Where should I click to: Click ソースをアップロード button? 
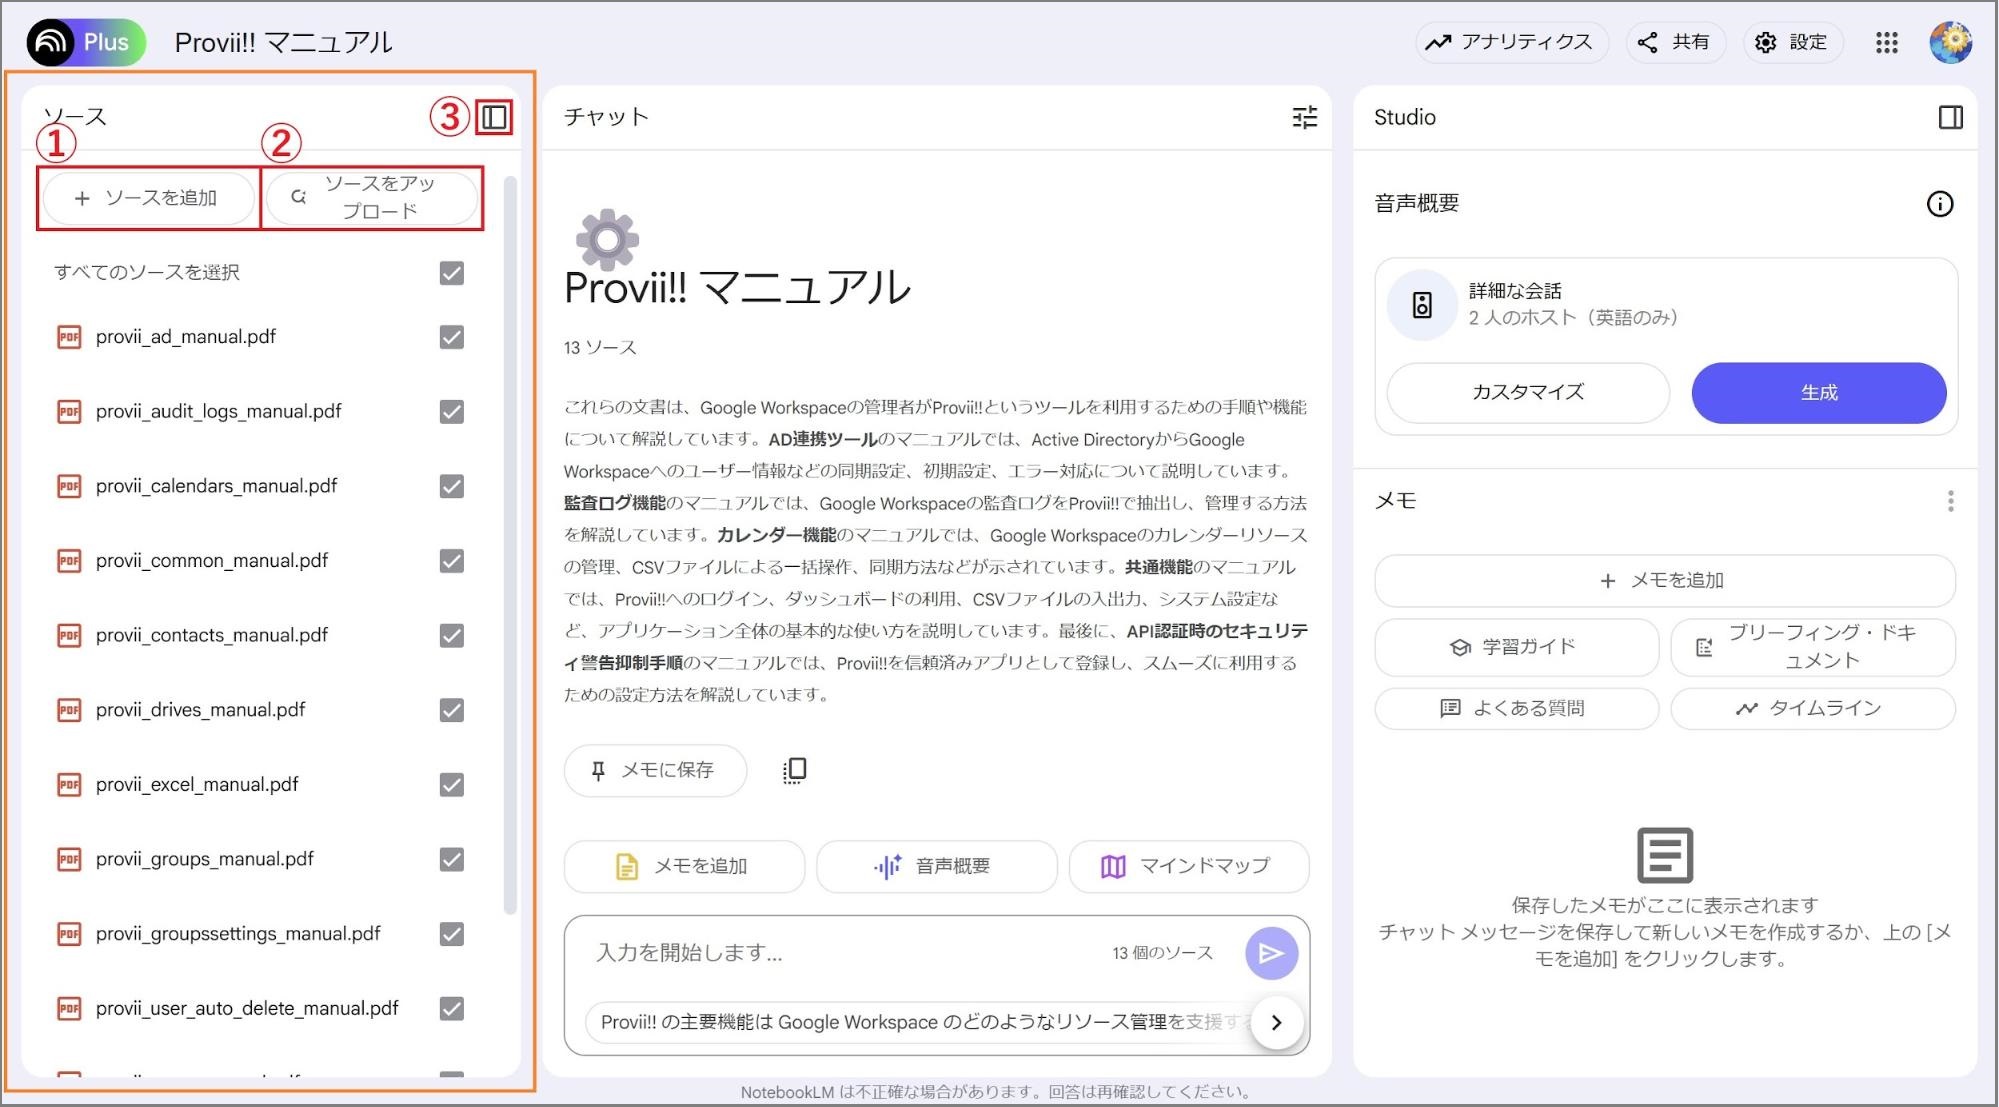(372, 198)
